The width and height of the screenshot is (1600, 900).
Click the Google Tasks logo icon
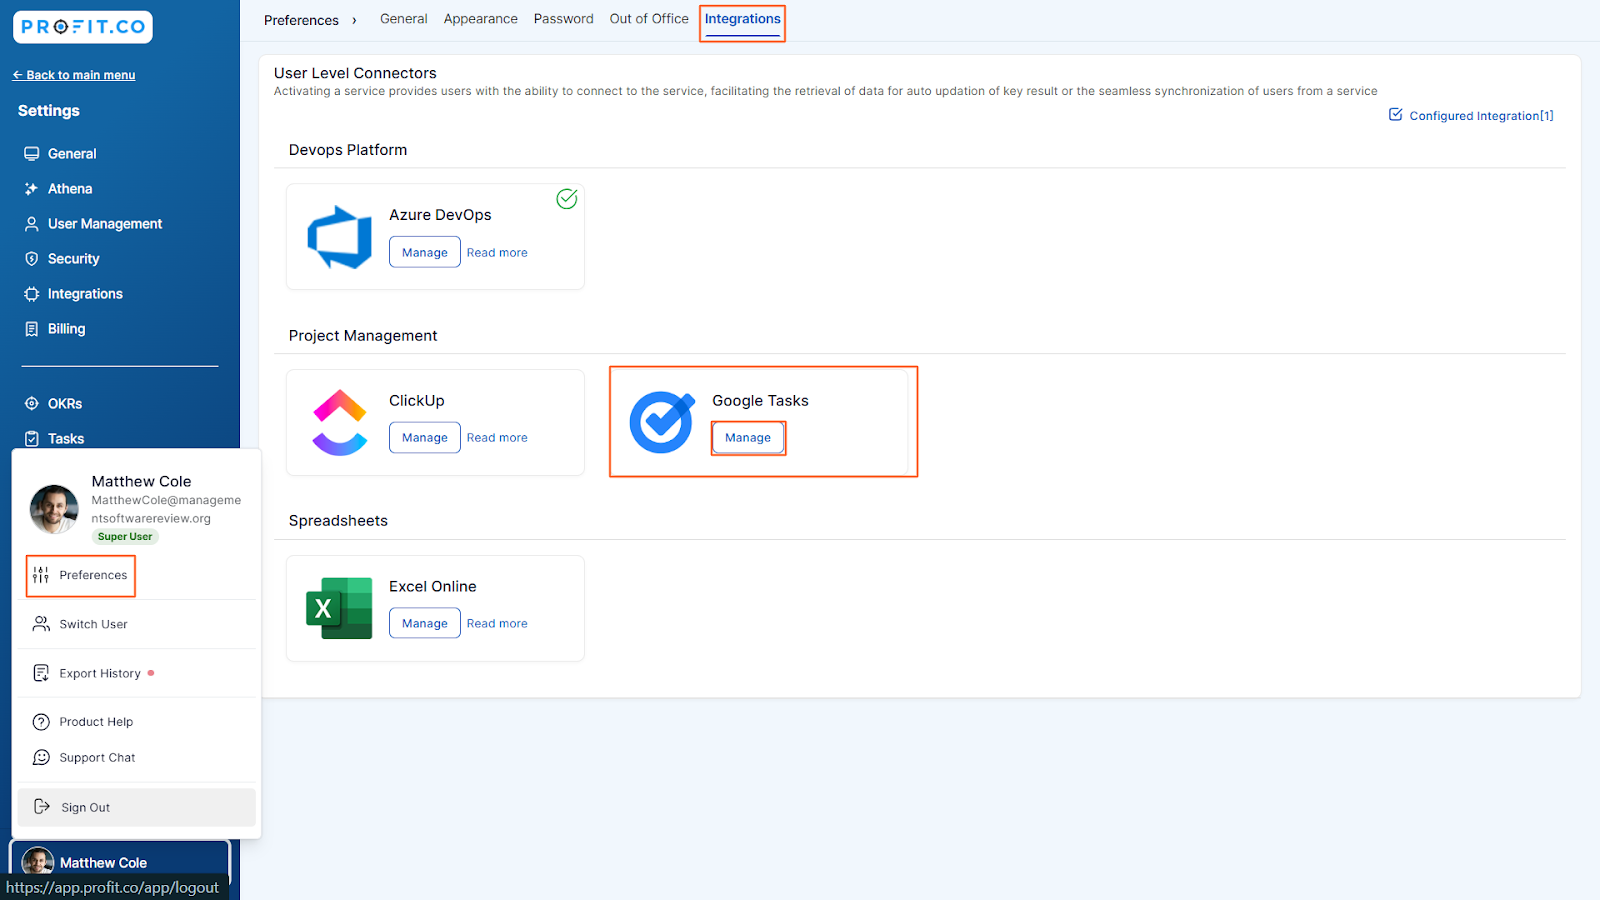(662, 422)
